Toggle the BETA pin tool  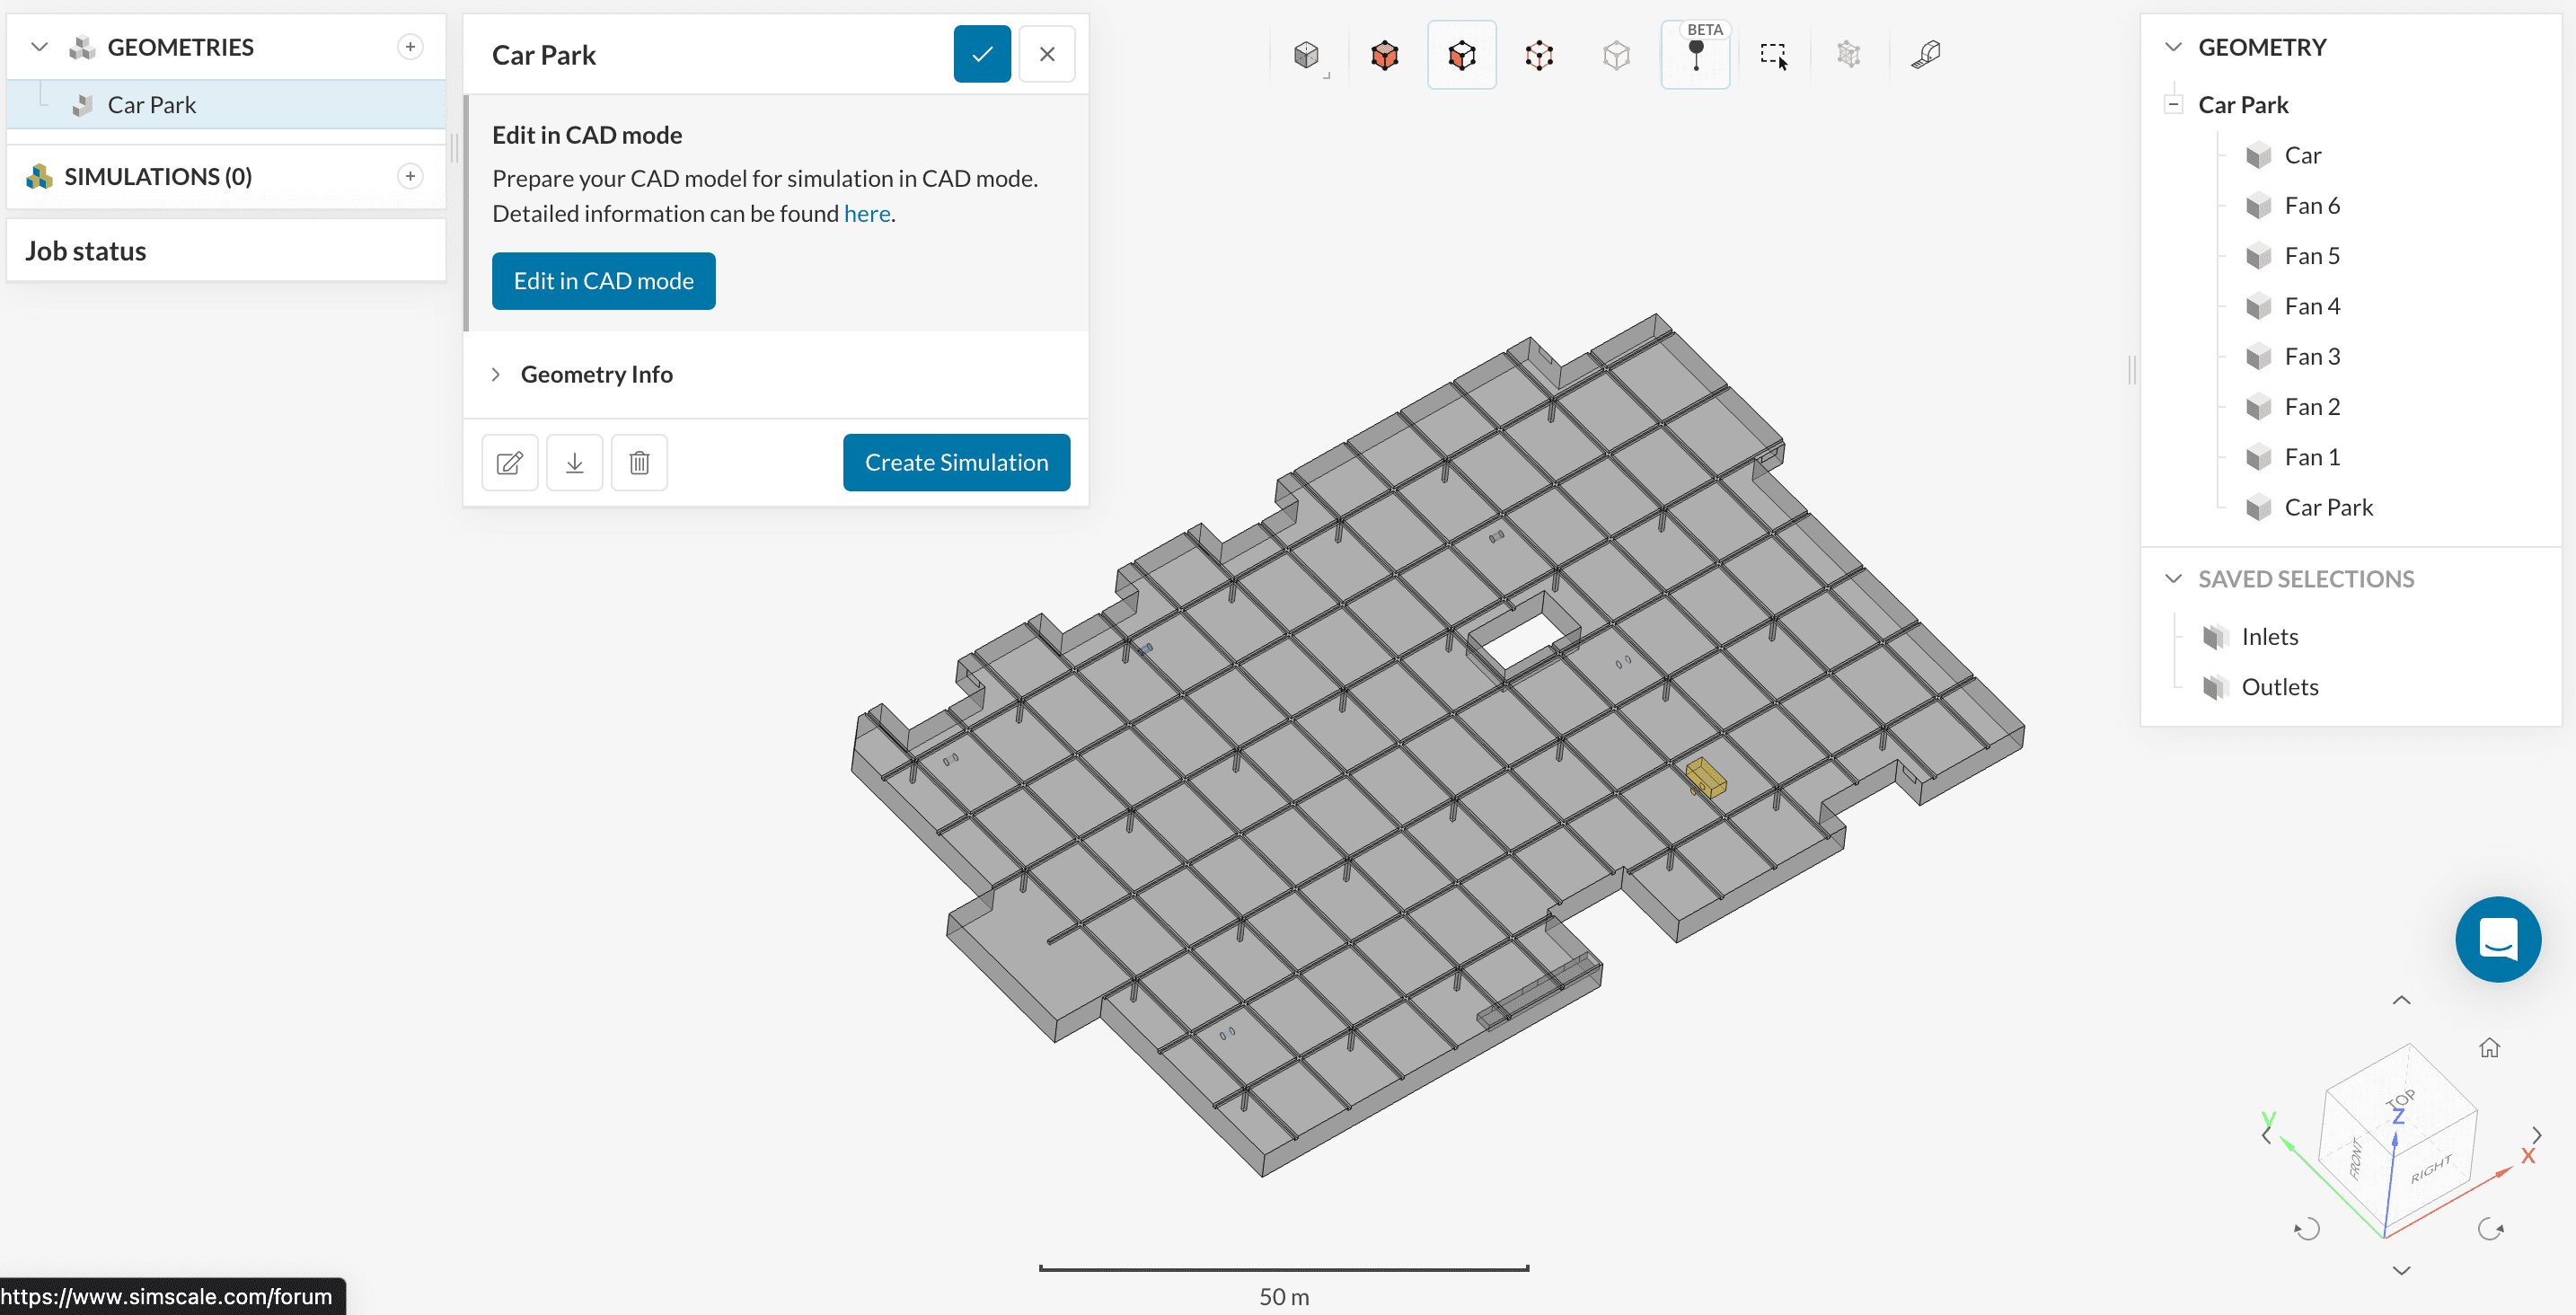[1695, 55]
